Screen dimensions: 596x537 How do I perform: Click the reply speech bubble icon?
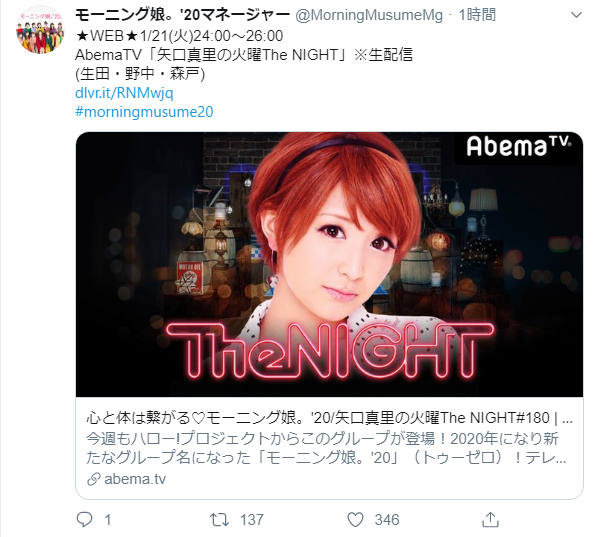tap(84, 520)
